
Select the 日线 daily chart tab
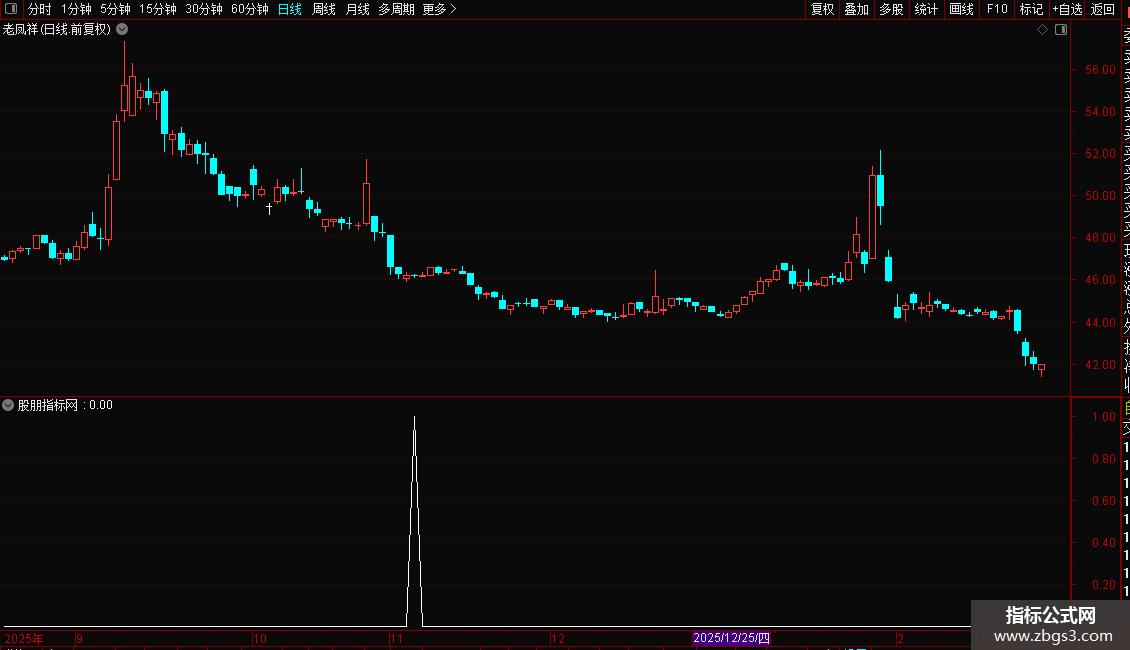click(x=290, y=9)
